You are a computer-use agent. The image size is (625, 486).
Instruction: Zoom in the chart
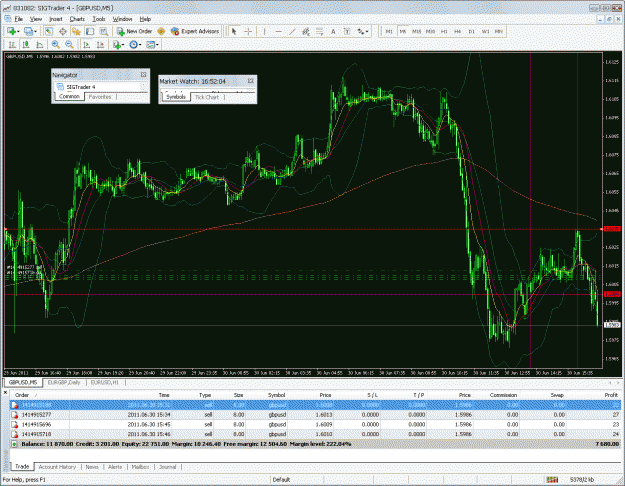(55, 45)
